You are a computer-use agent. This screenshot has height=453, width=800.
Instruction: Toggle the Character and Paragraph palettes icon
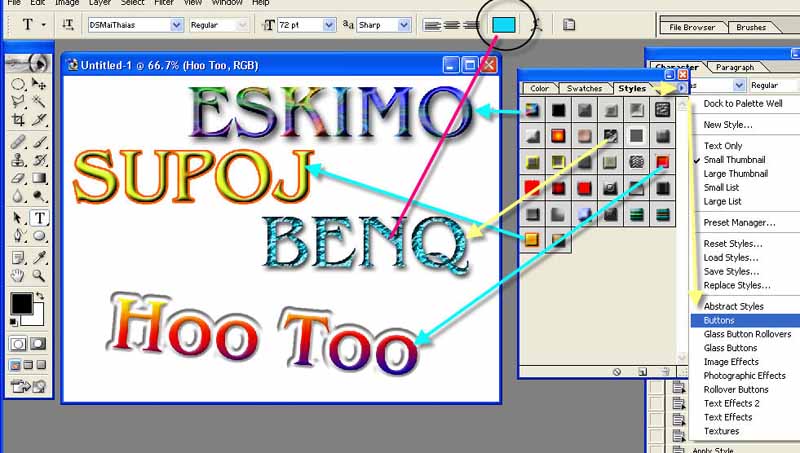[569, 24]
